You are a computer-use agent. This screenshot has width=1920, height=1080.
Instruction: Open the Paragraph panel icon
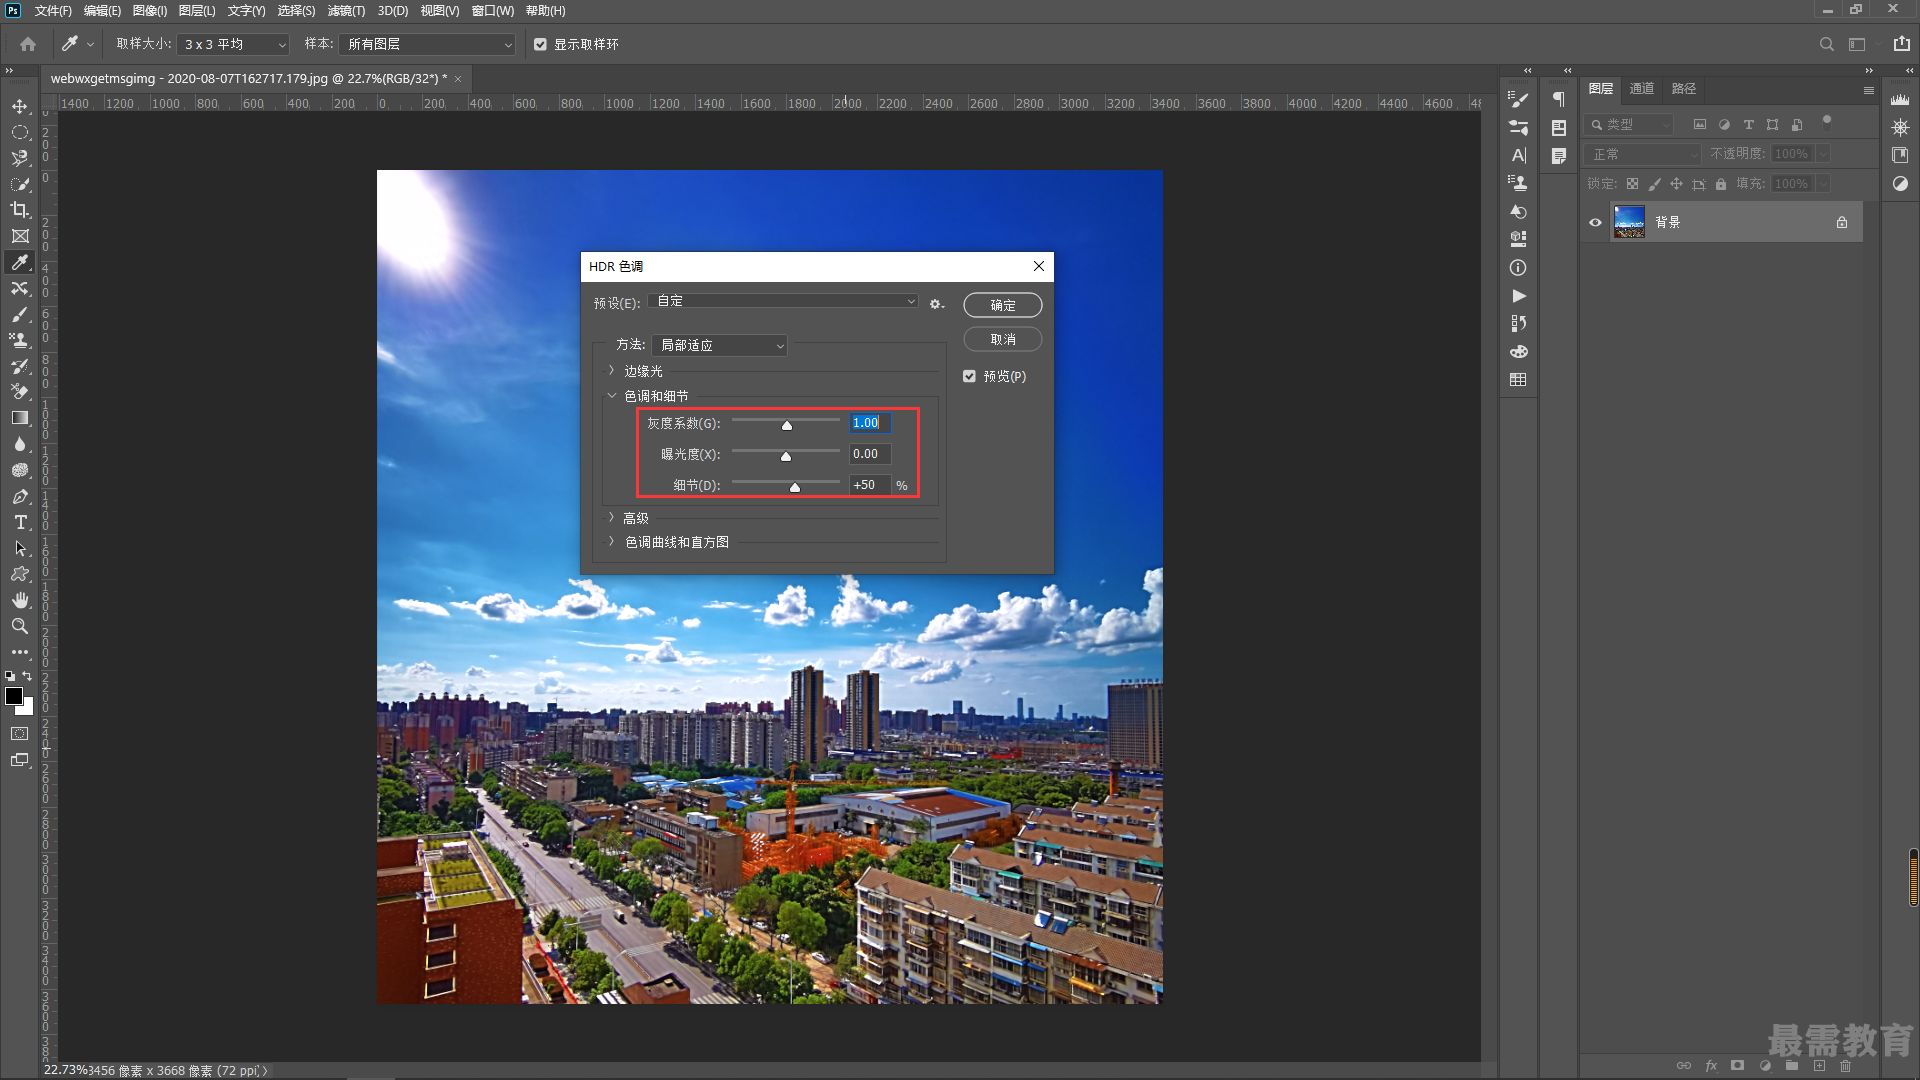[1558, 99]
